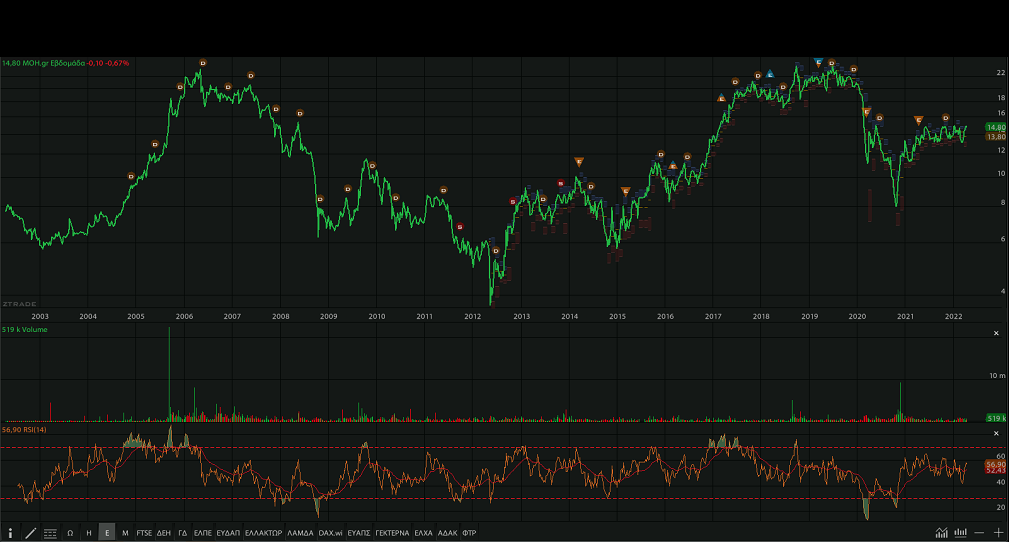Viewport: 1009px width, 542px height.
Task: Open the chart indicators icon
Action: click(x=941, y=533)
